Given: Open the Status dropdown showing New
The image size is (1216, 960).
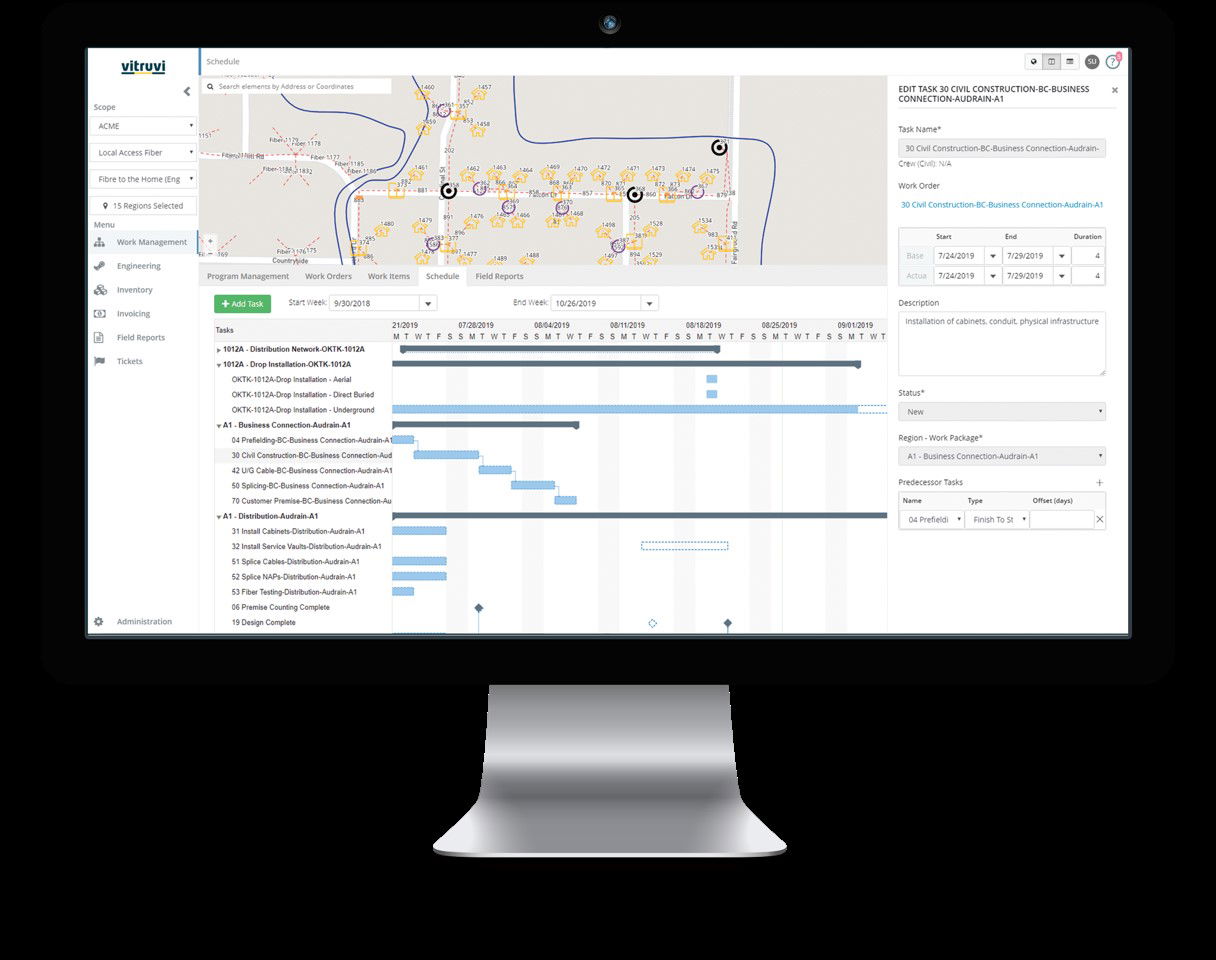Looking at the screenshot, I should [1000, 411].
